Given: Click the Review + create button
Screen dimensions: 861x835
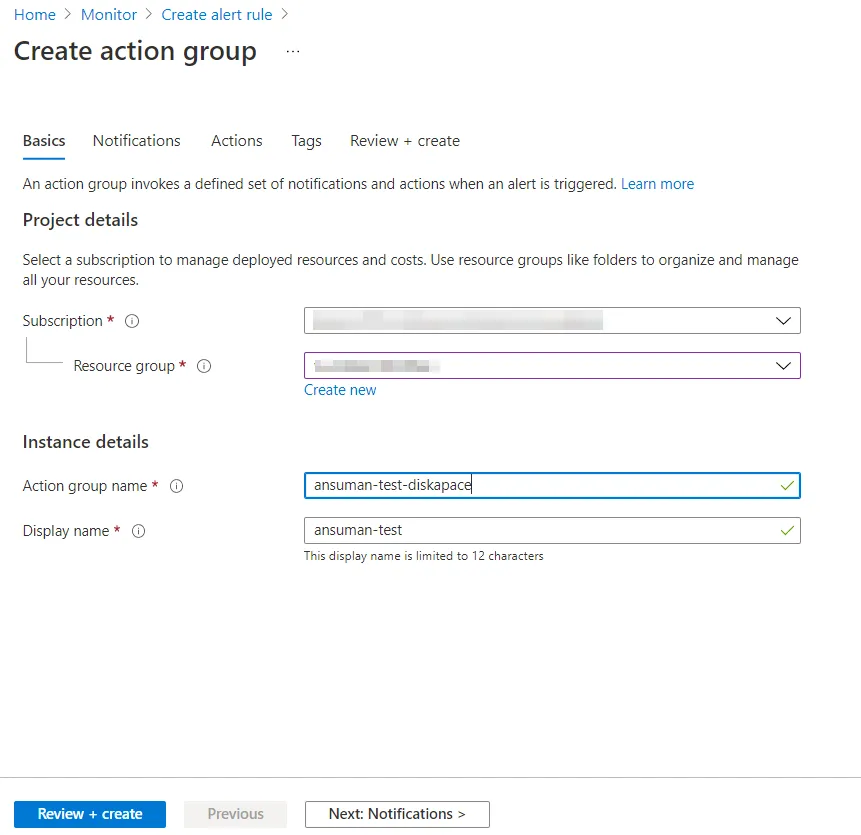Looking at the screenshot, I should click(x=90, y=814).
